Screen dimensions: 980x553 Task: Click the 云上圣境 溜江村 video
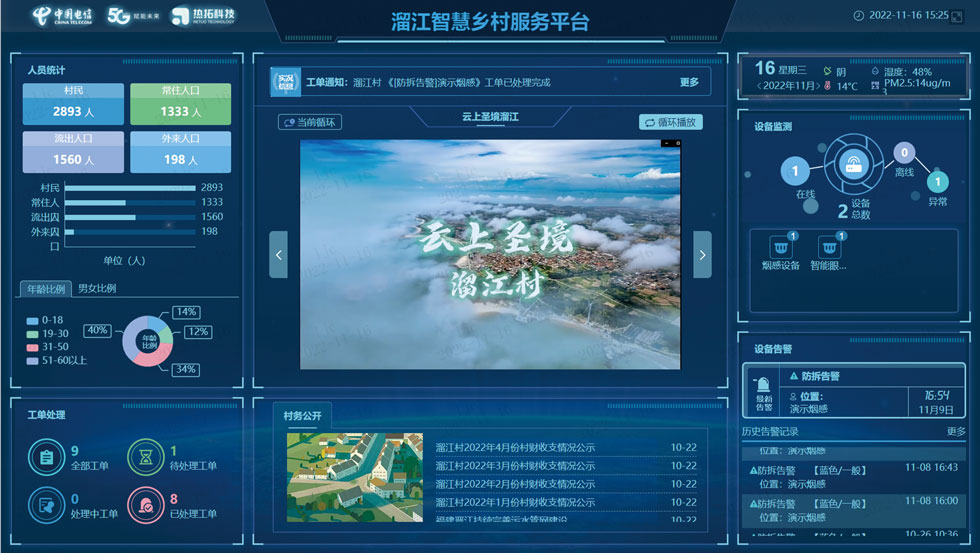coord(490,254)
